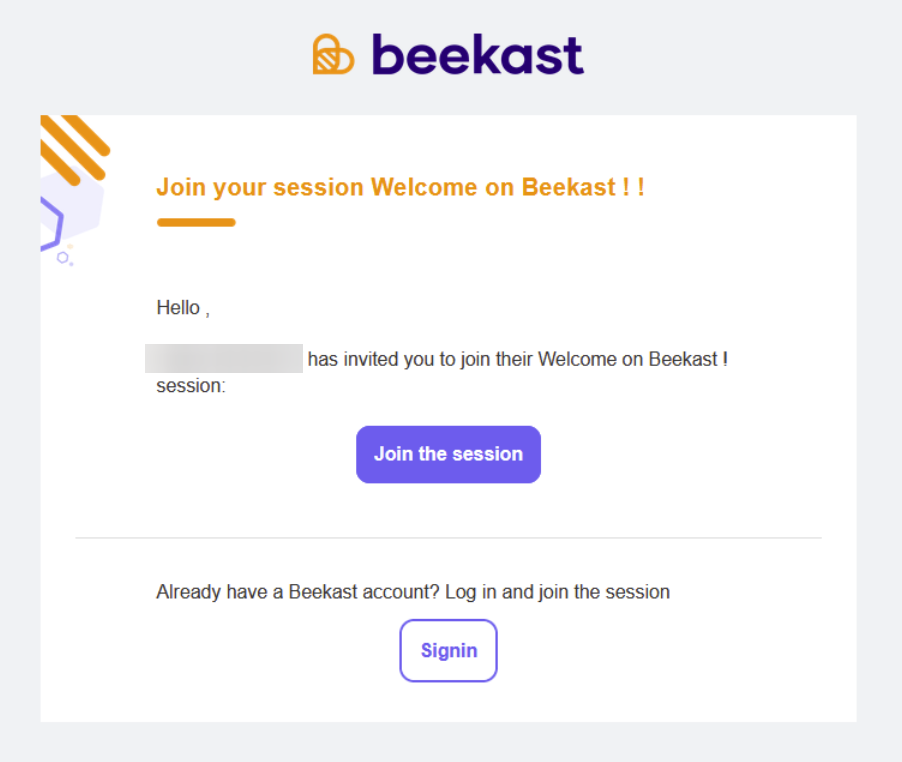The height and width of the screenshot is (762, 902).
Task: Click the word Signin inside outlined button
Action: 449,651
